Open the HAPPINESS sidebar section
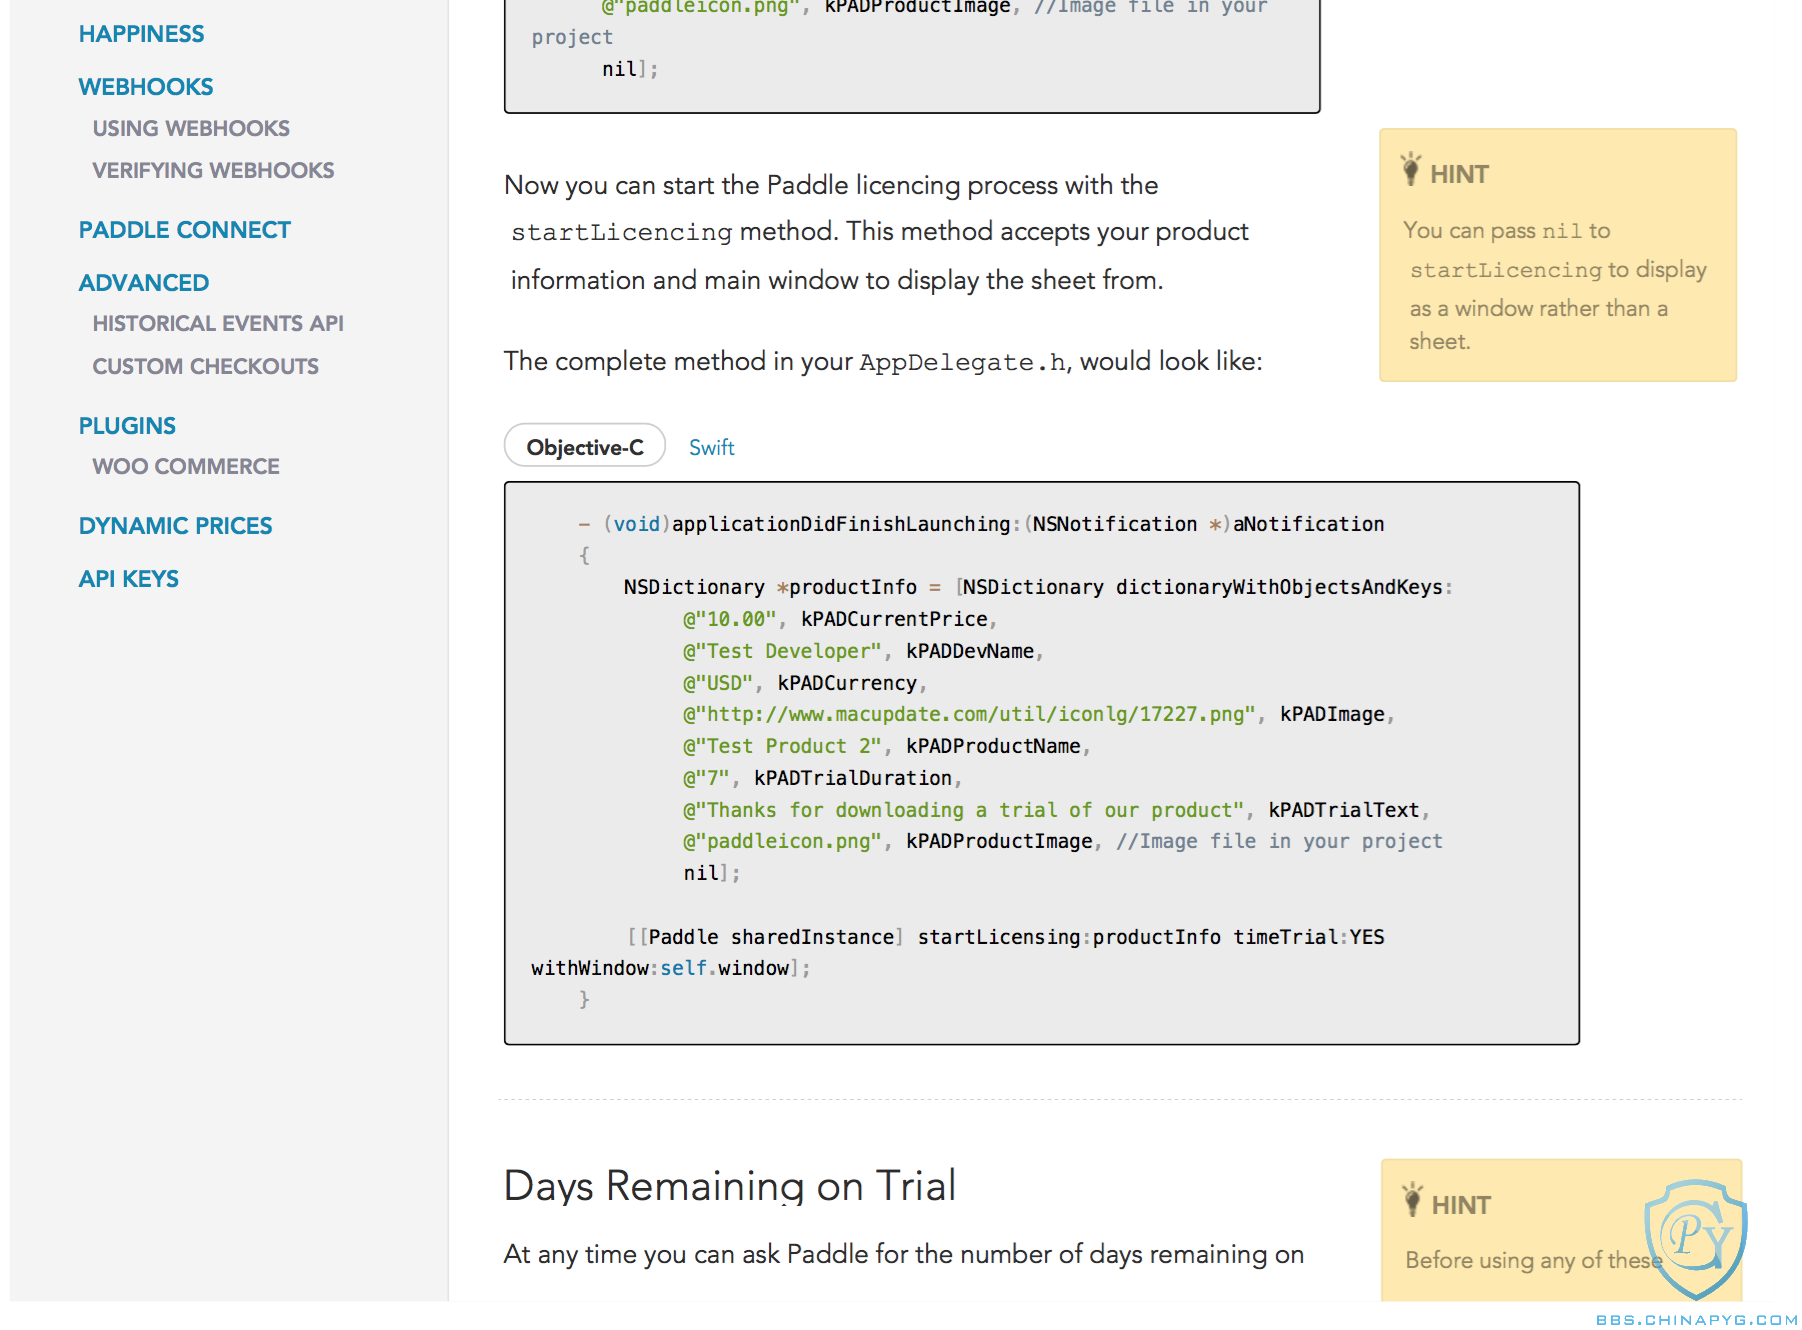Image resolution: width=1802 pixels, height=1330 pixels. 141,34
